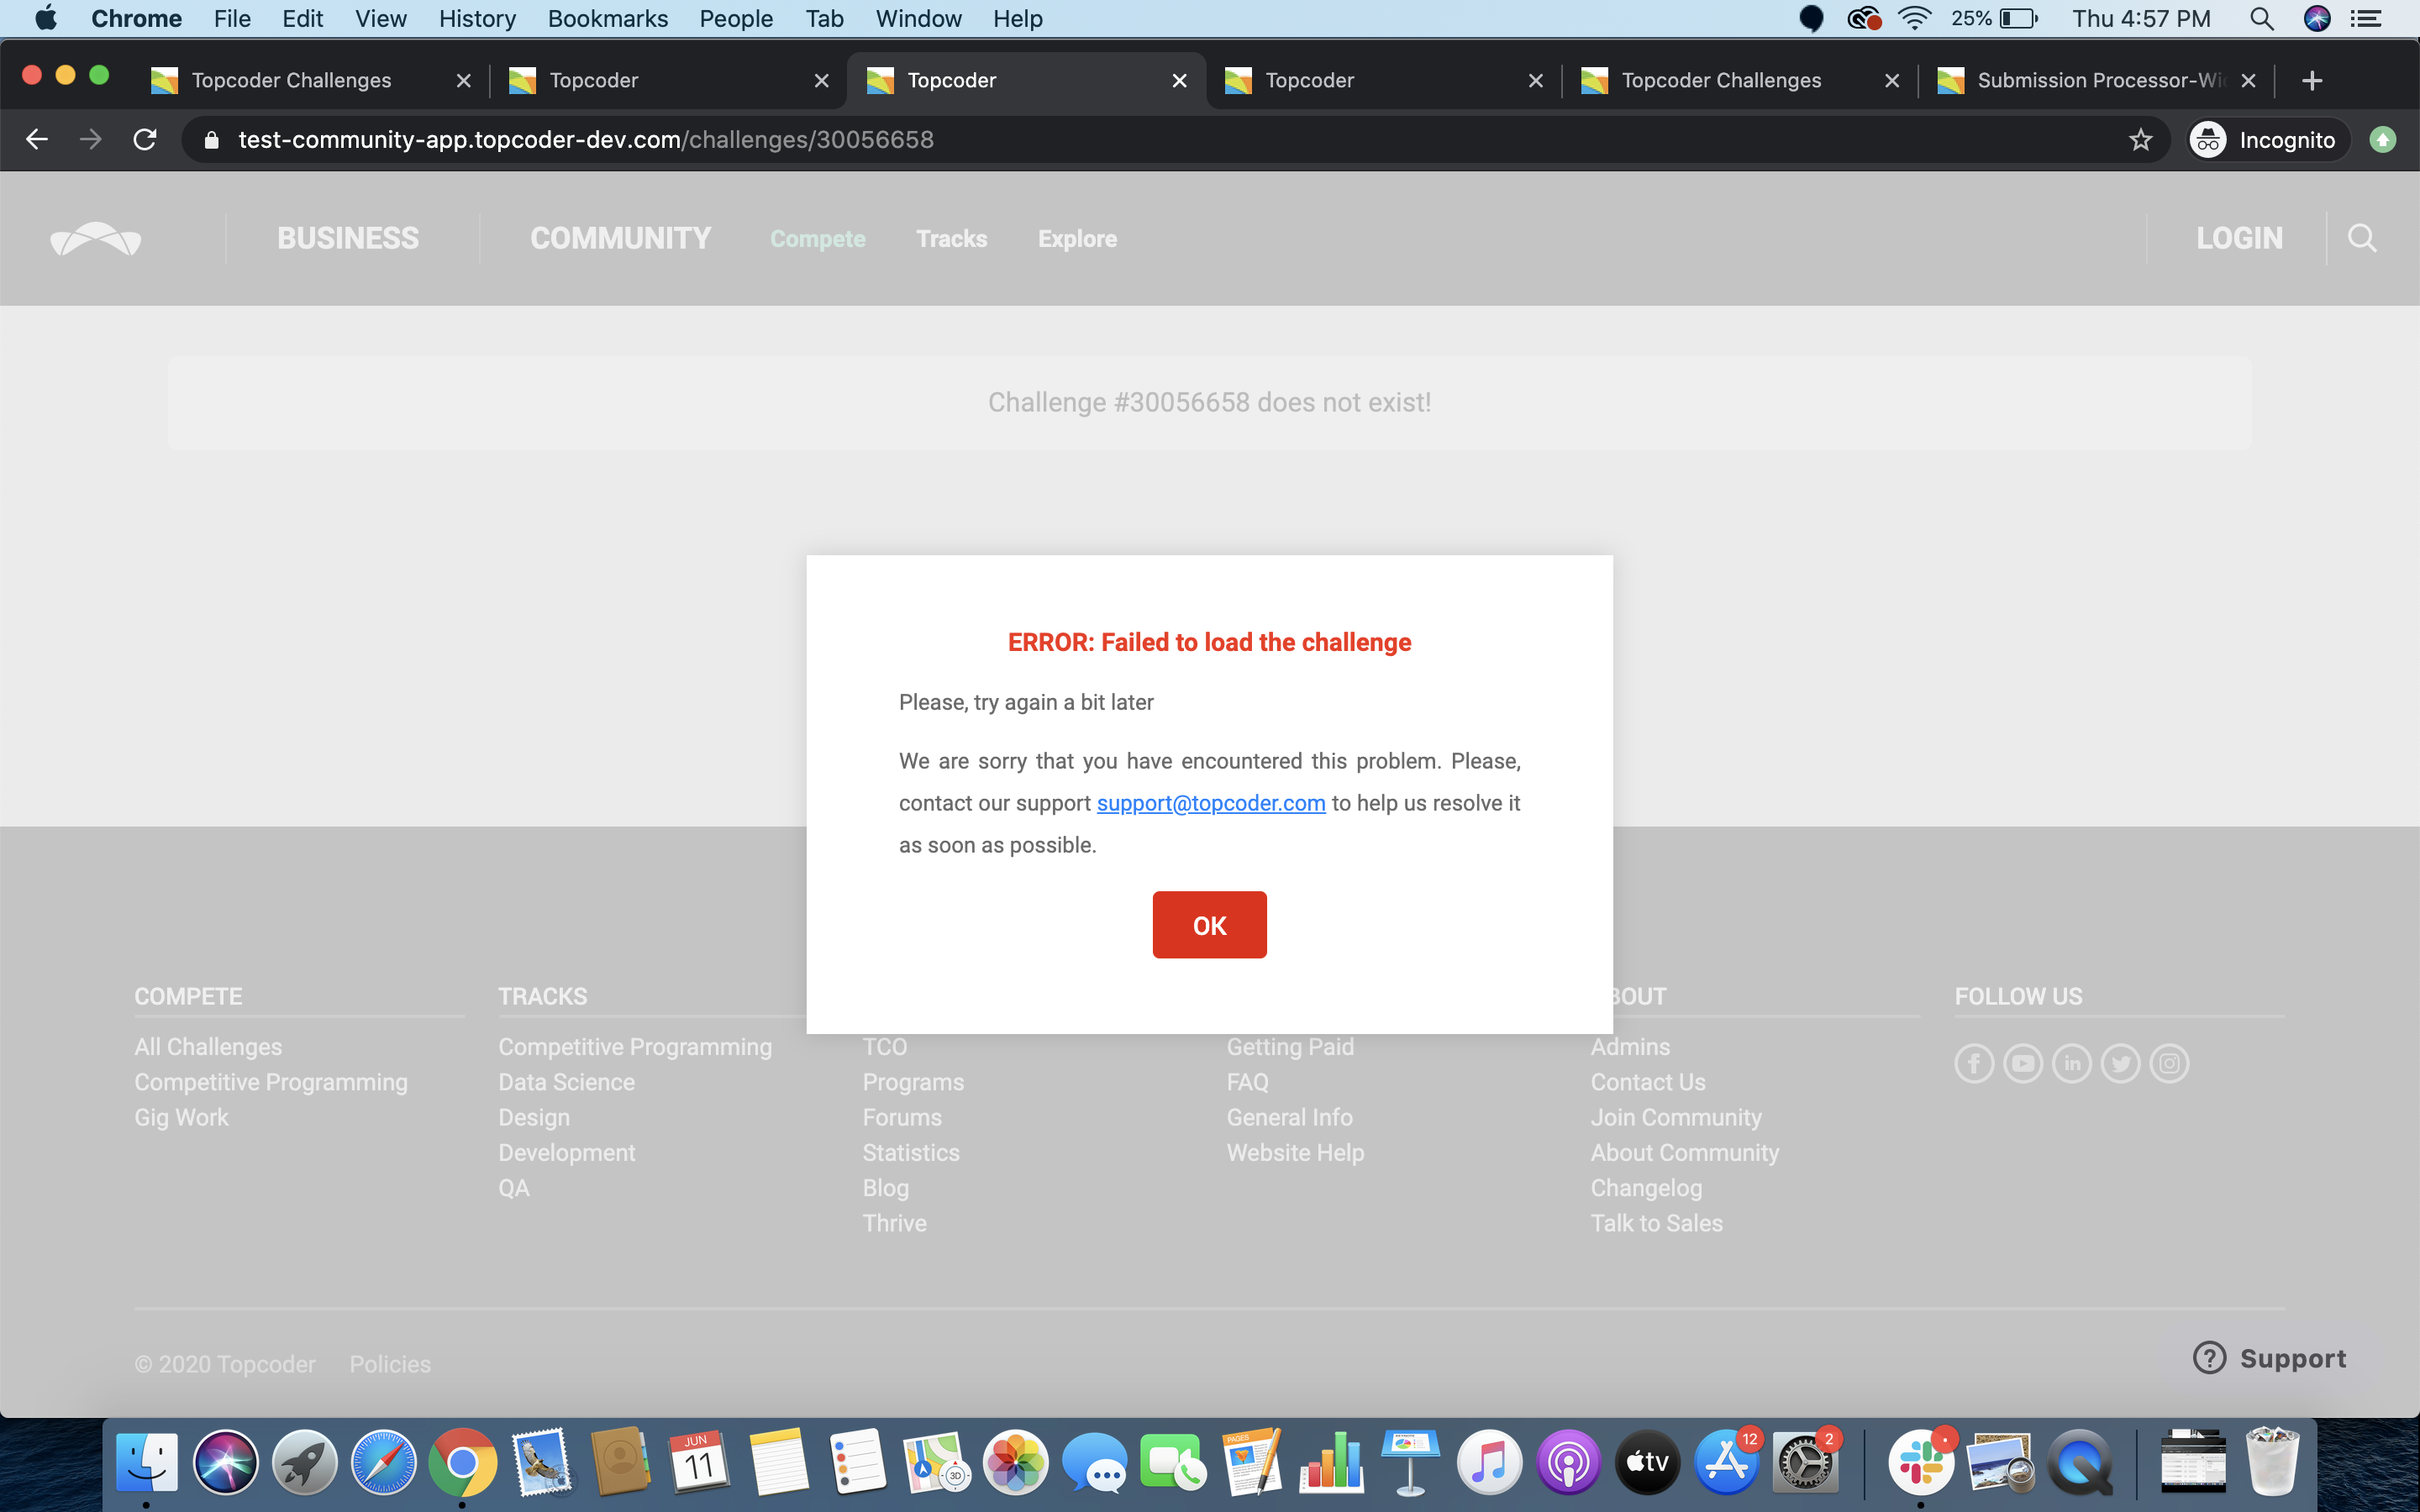Open Competitive Programming under TRACKS

635,1047
